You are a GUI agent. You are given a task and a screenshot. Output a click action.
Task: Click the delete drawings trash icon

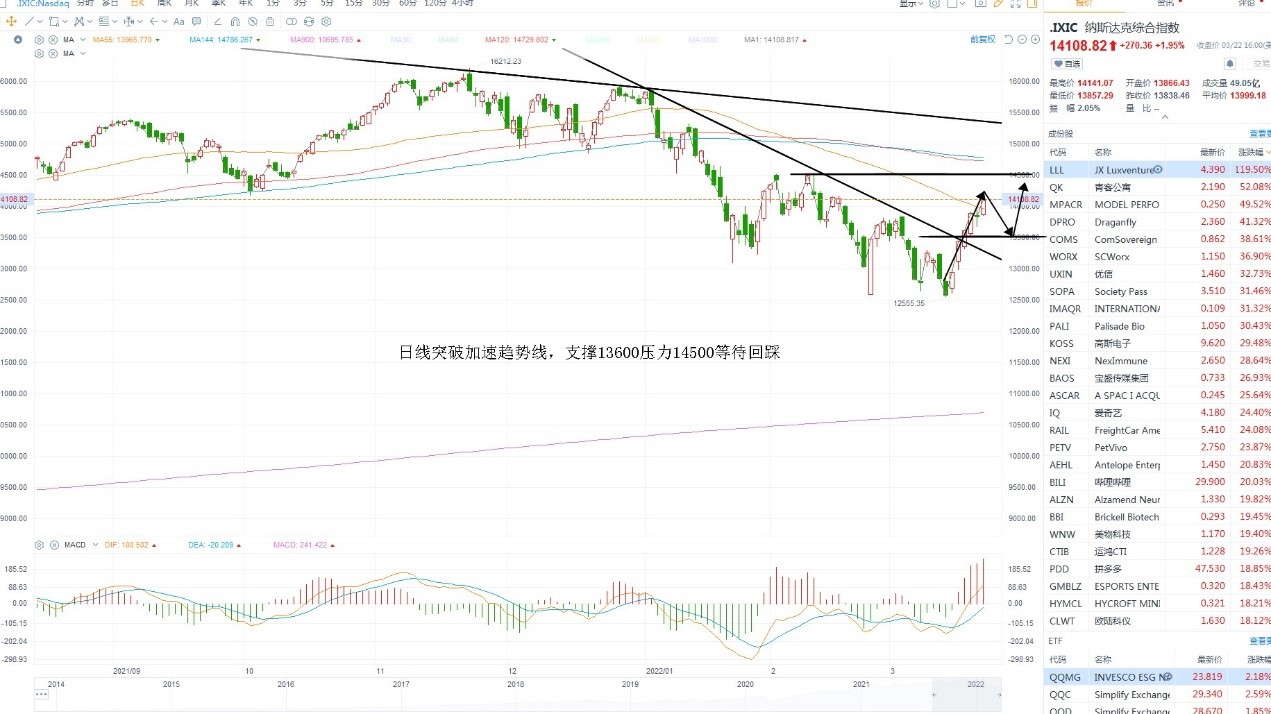(270, 21)
